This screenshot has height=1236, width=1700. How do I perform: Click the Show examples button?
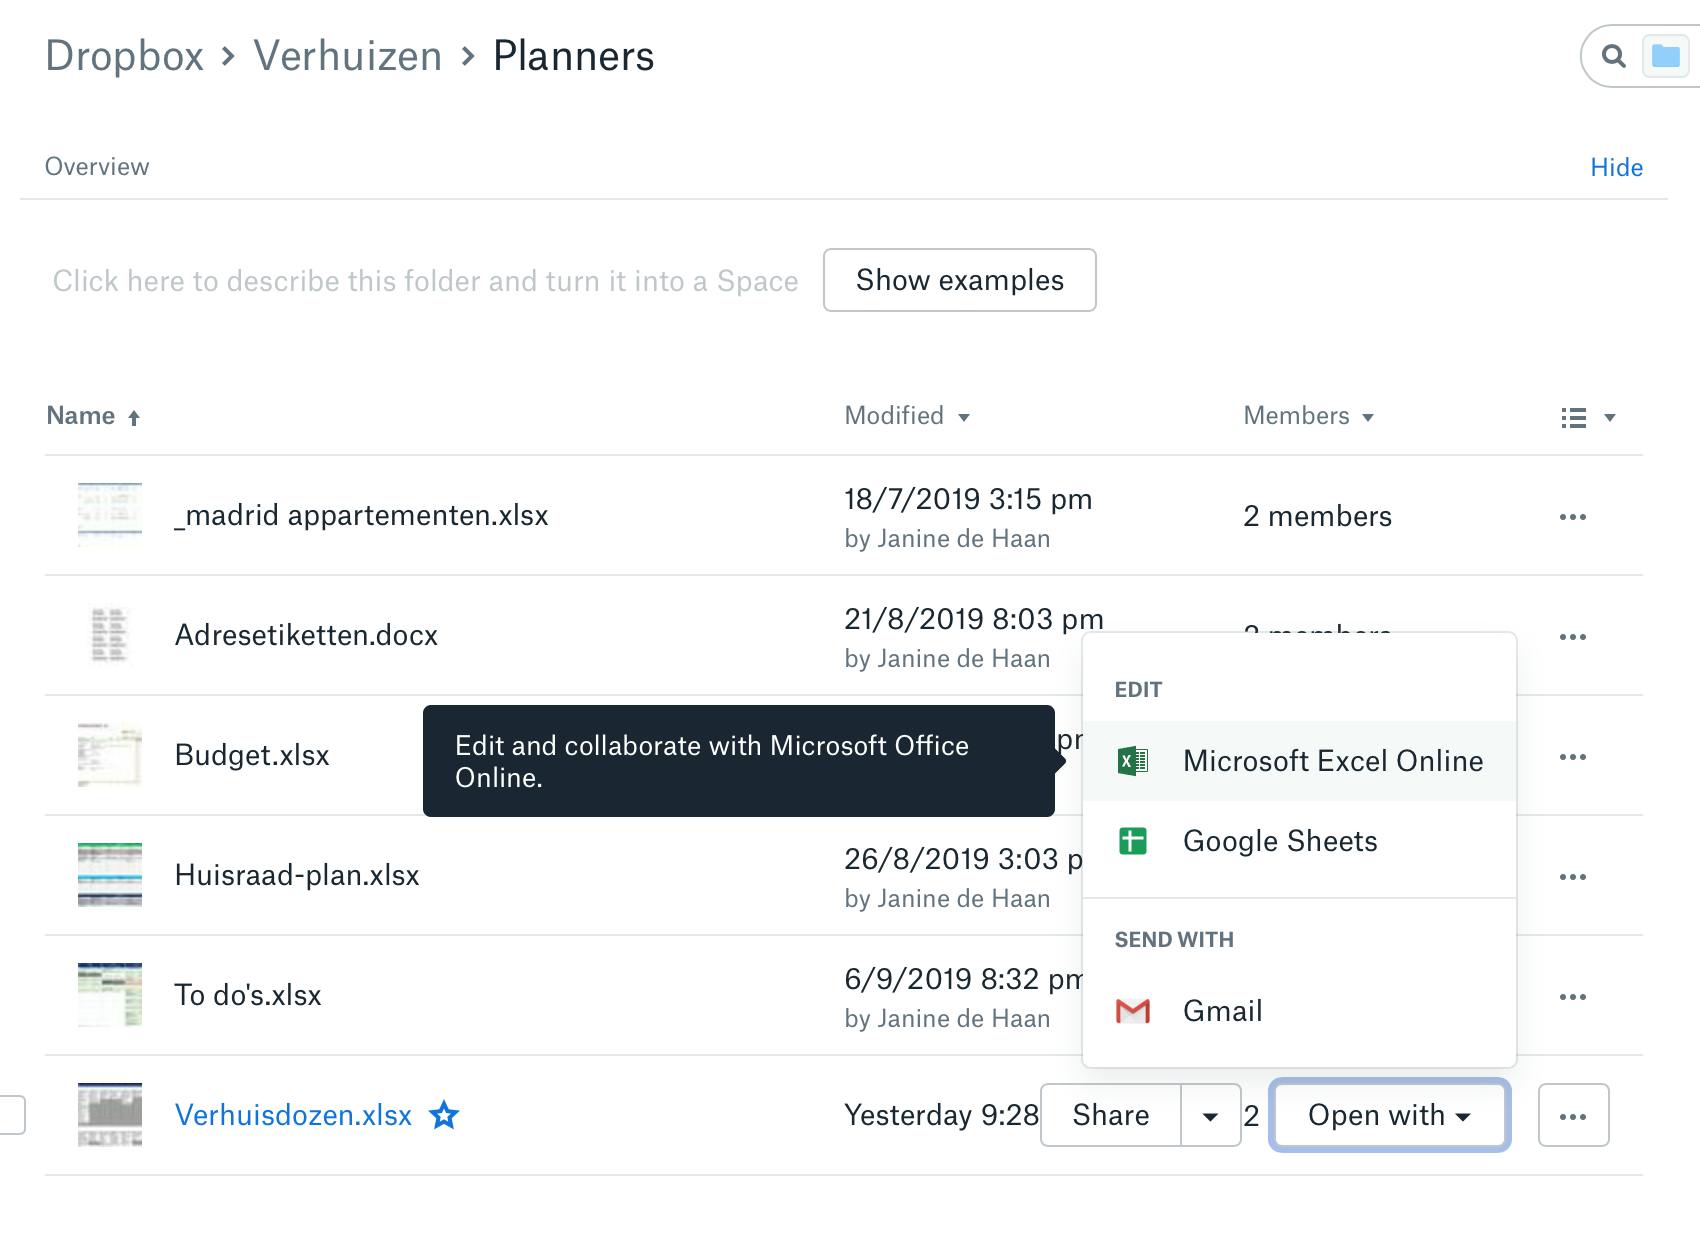959,280
